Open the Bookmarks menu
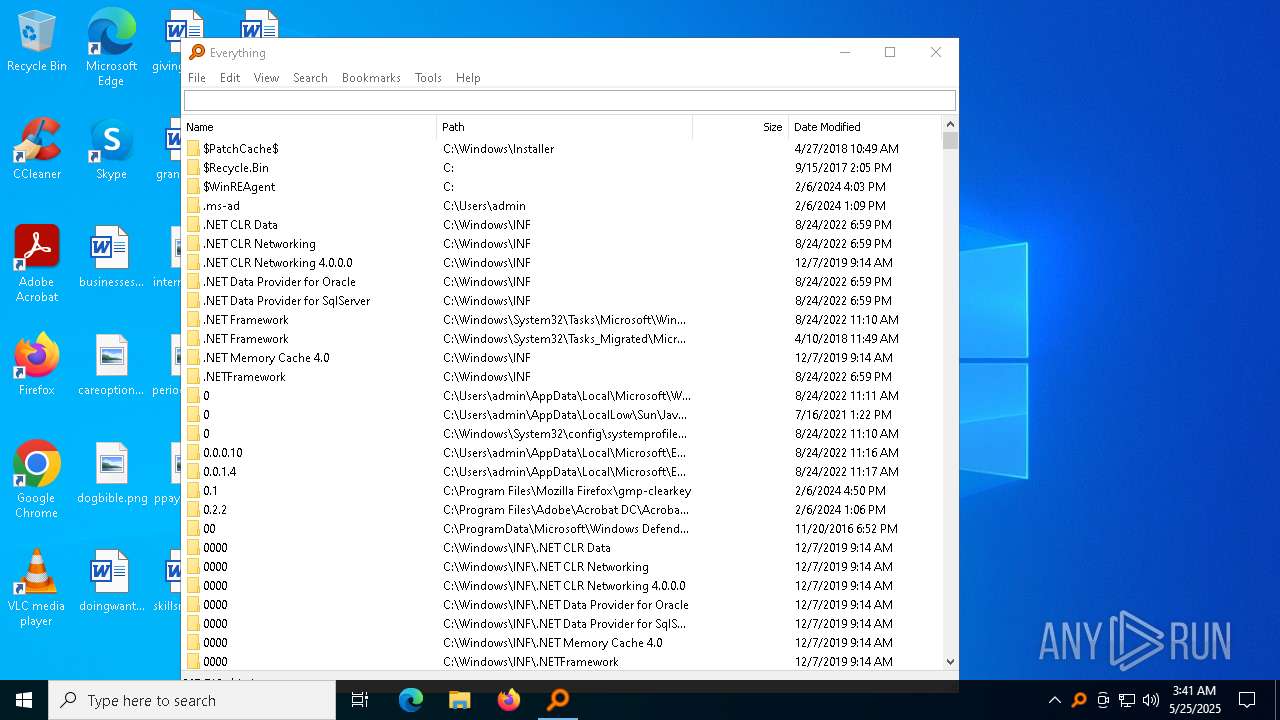The height and width of the screenshot is (720, 1280). pos(371,78)
